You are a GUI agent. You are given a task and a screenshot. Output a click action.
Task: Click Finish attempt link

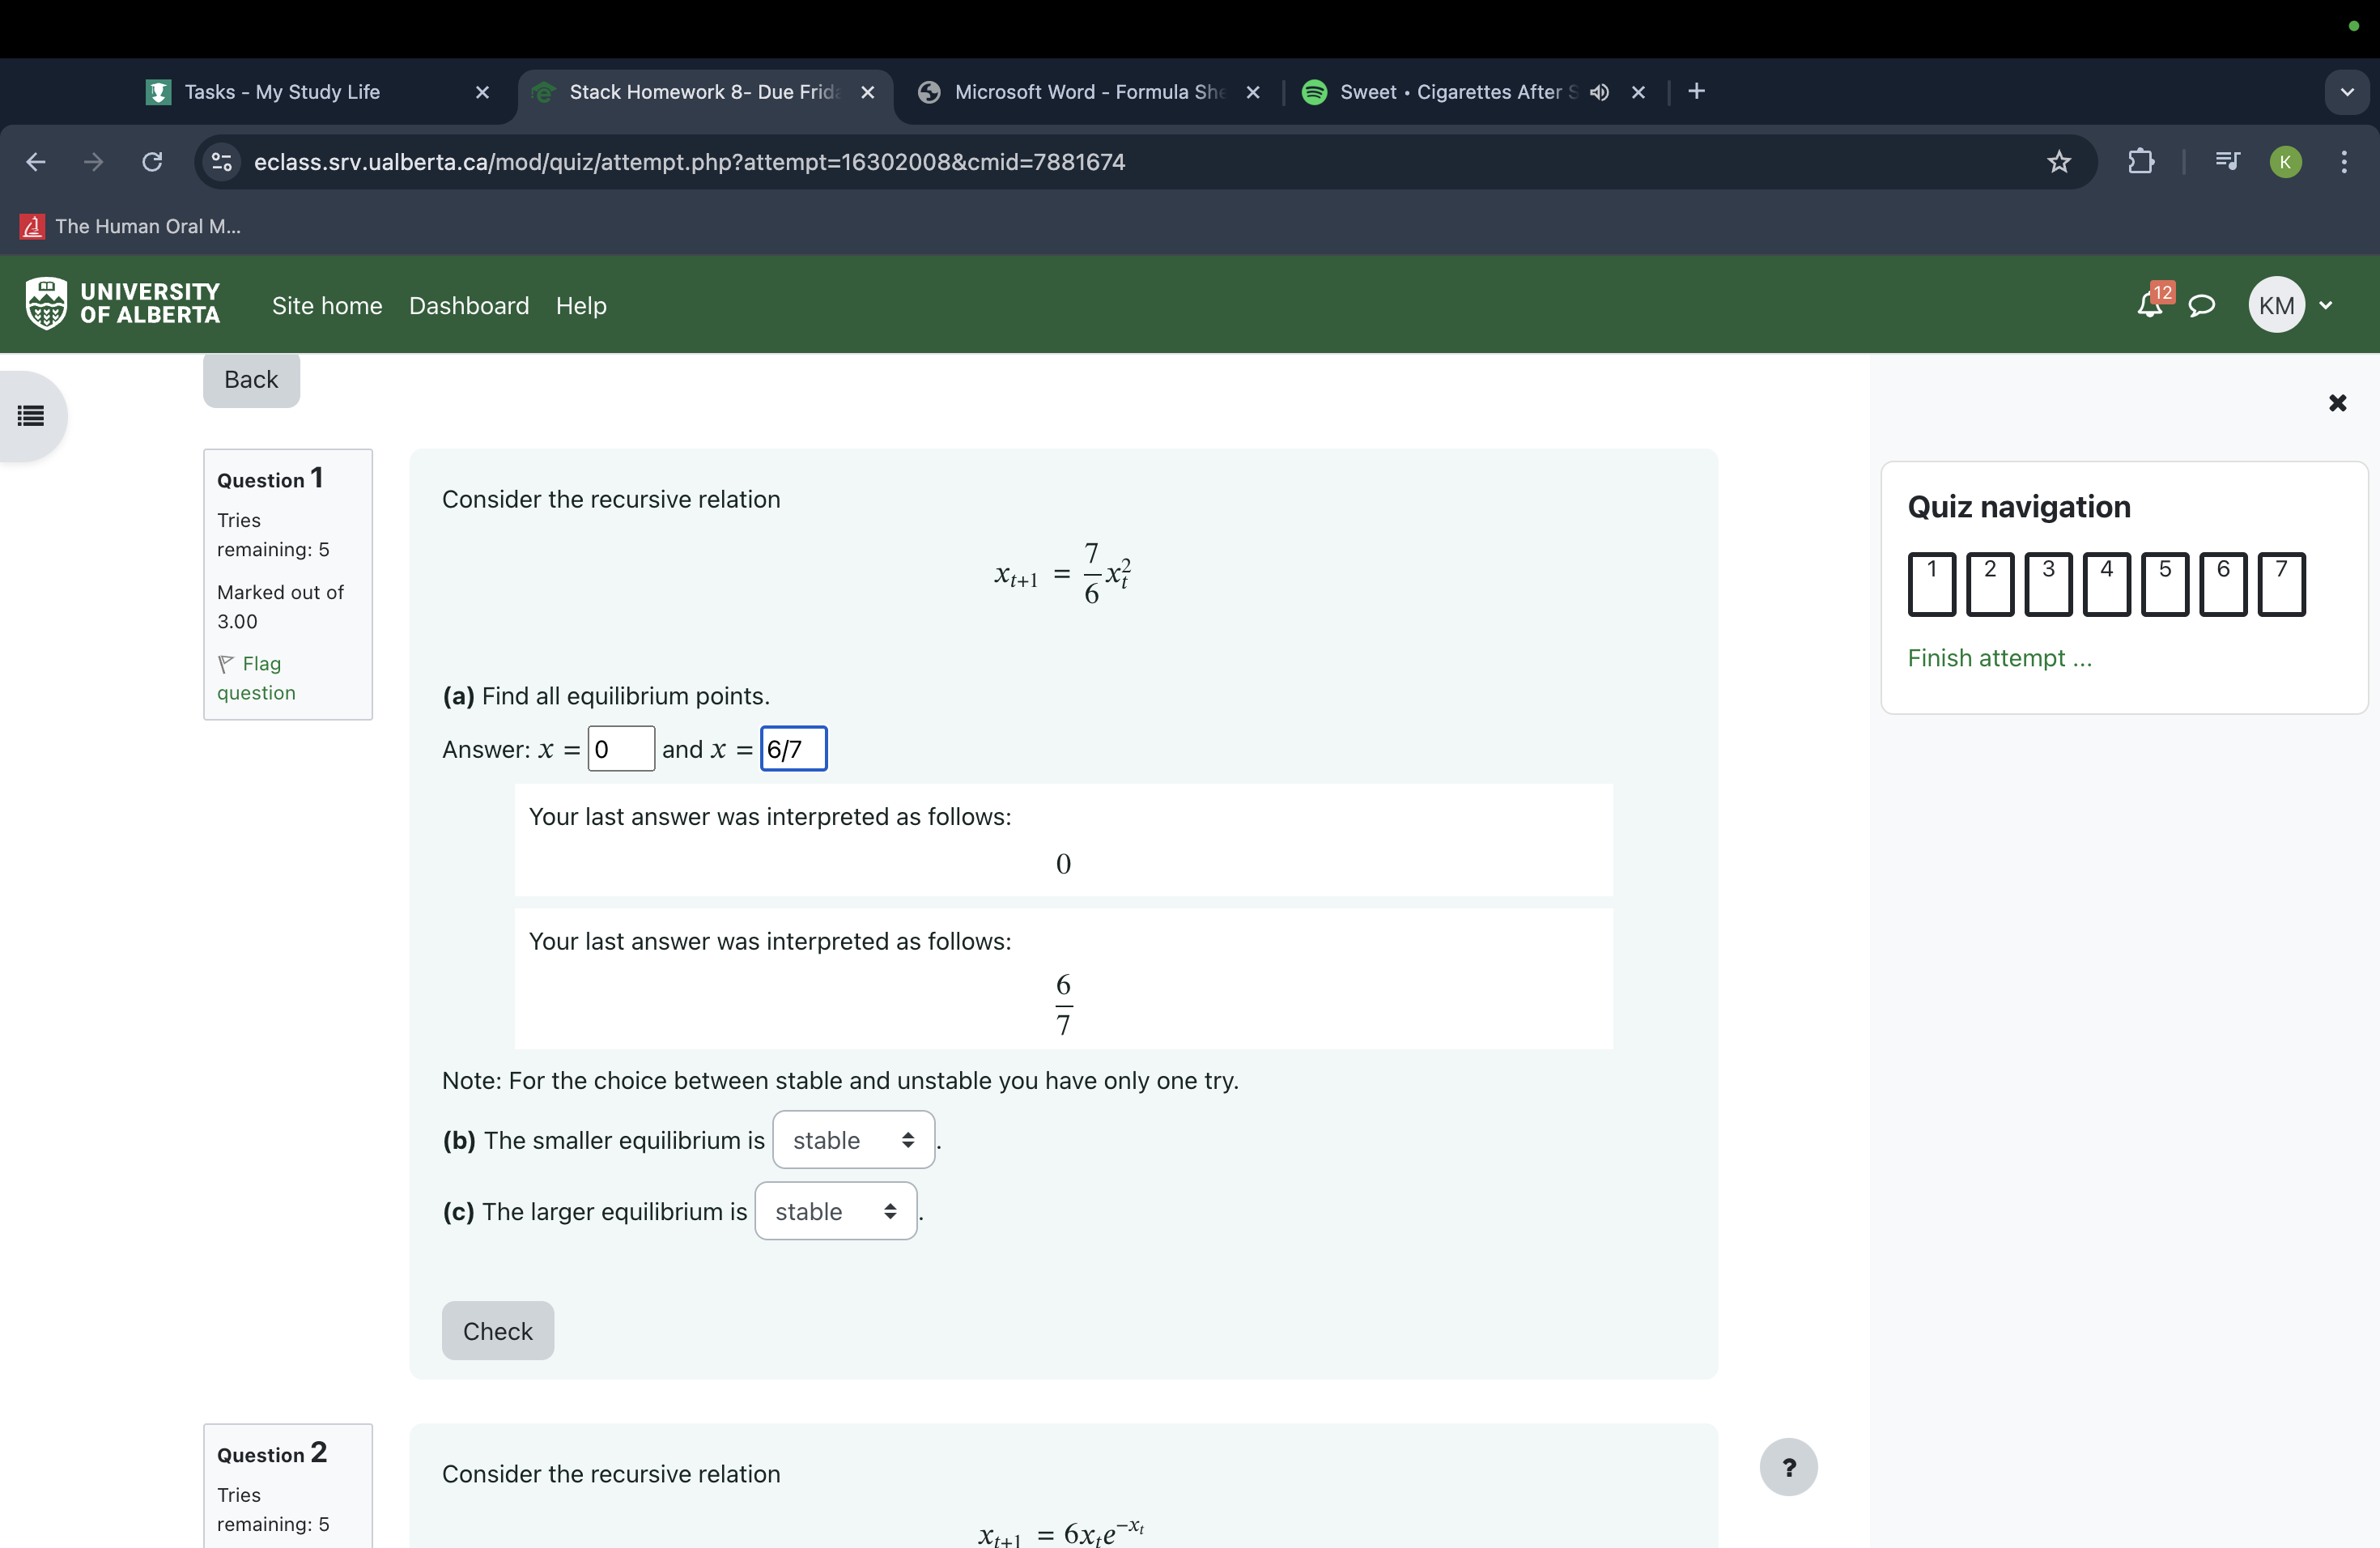tap(1999, 657)
